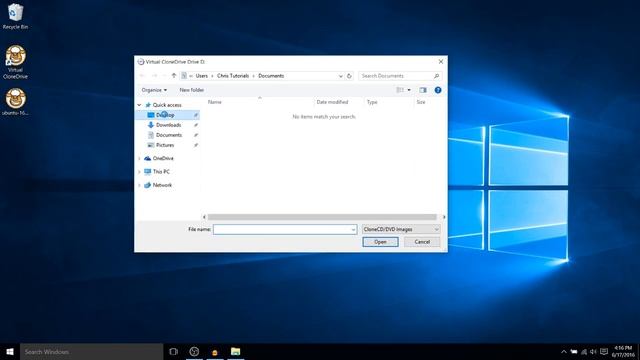Click the Forward navigation arrow
The image size is (640, 360).
point(154,76)
